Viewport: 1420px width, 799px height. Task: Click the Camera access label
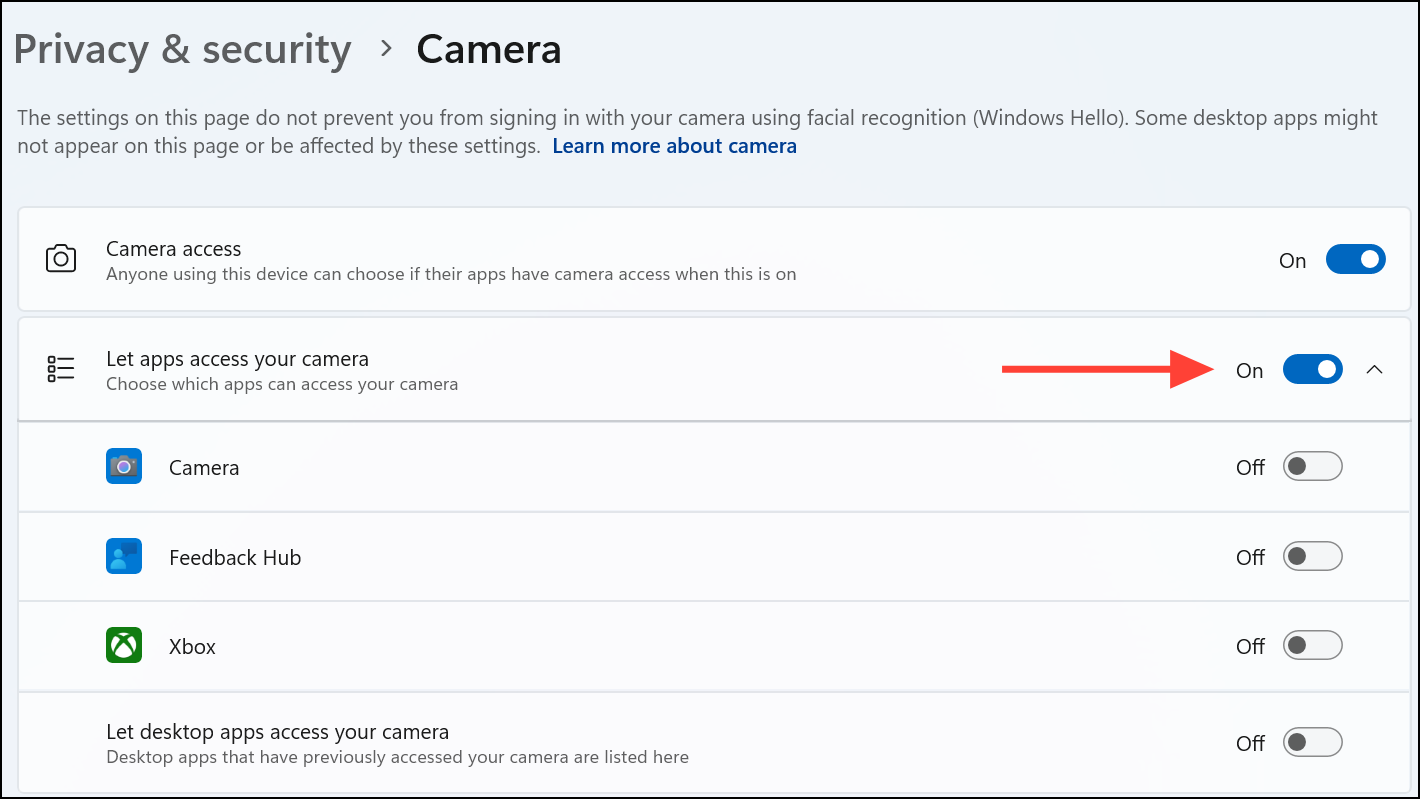pos(174,249)
